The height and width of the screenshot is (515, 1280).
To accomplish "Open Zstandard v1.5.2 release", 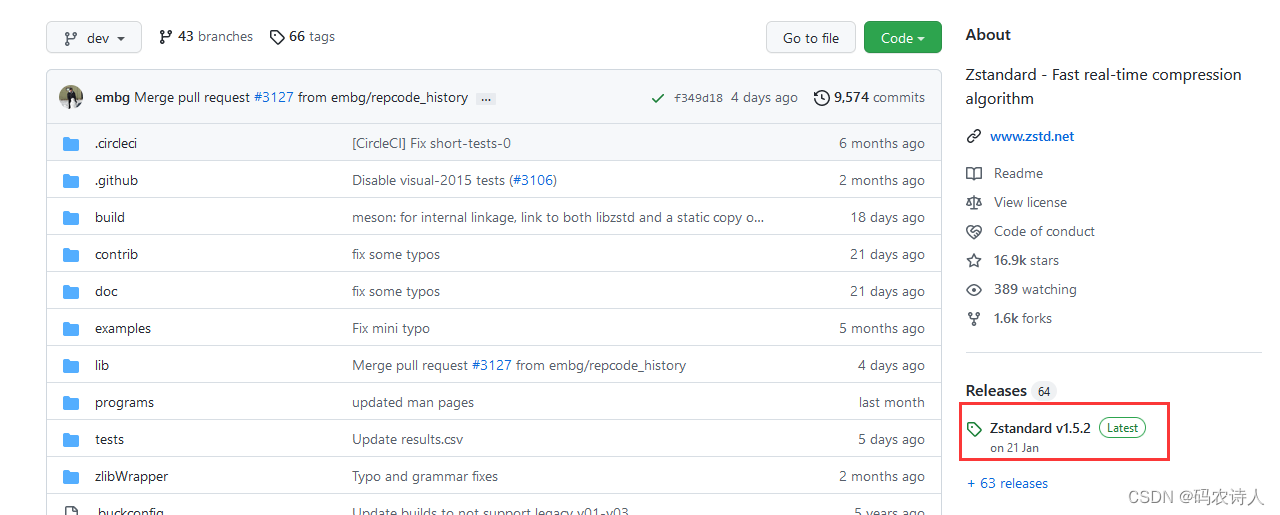I will coord(1040,428).
